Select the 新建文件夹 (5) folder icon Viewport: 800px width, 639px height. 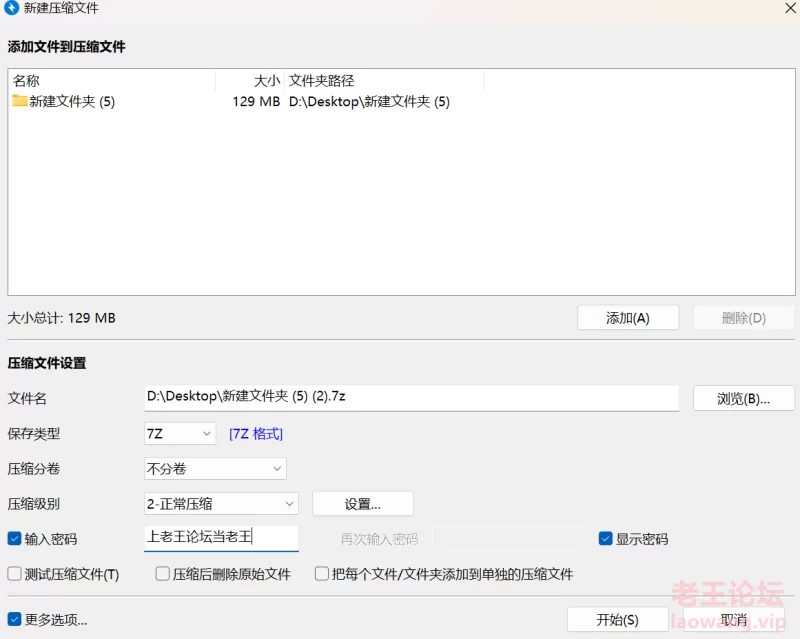tap(19, 101)
